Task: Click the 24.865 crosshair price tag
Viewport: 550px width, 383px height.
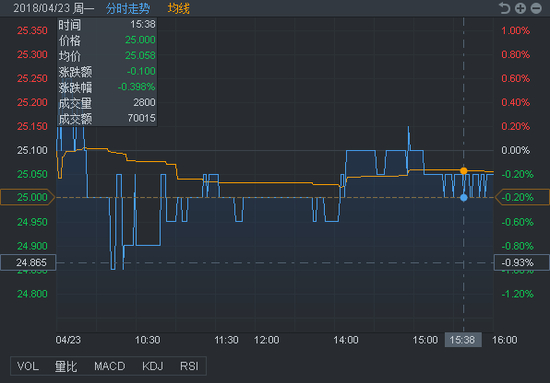Action: pos(28,262)
